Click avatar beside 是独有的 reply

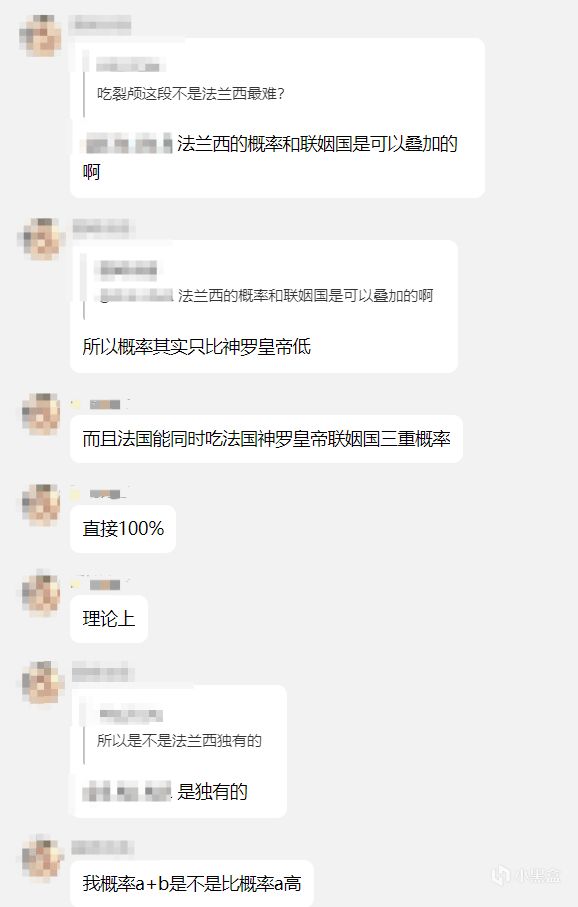pos(41,683)
